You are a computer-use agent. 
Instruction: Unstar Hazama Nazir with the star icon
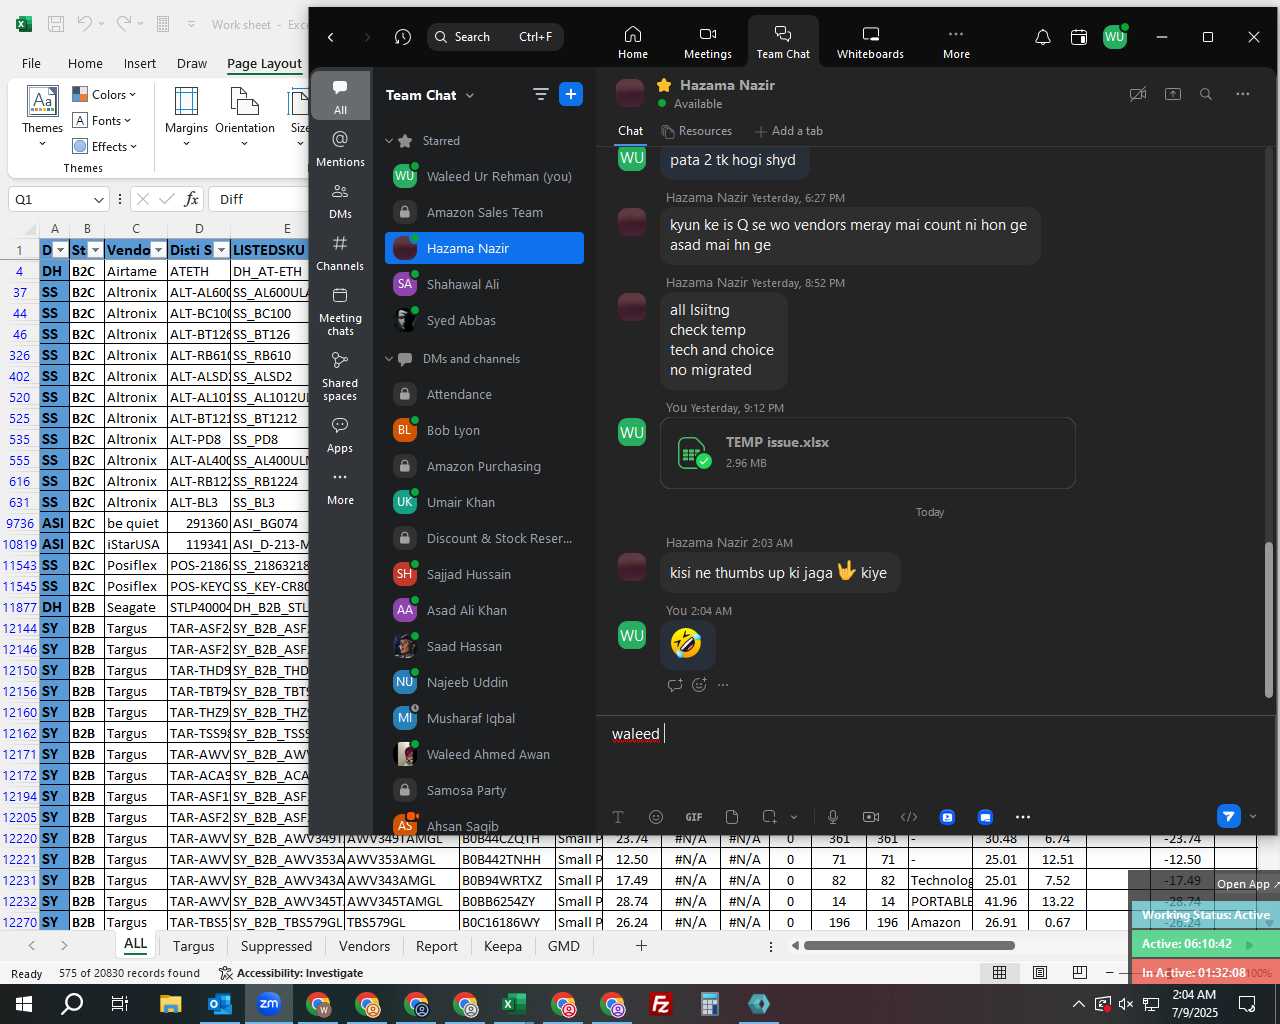click(x=663, y=85)
